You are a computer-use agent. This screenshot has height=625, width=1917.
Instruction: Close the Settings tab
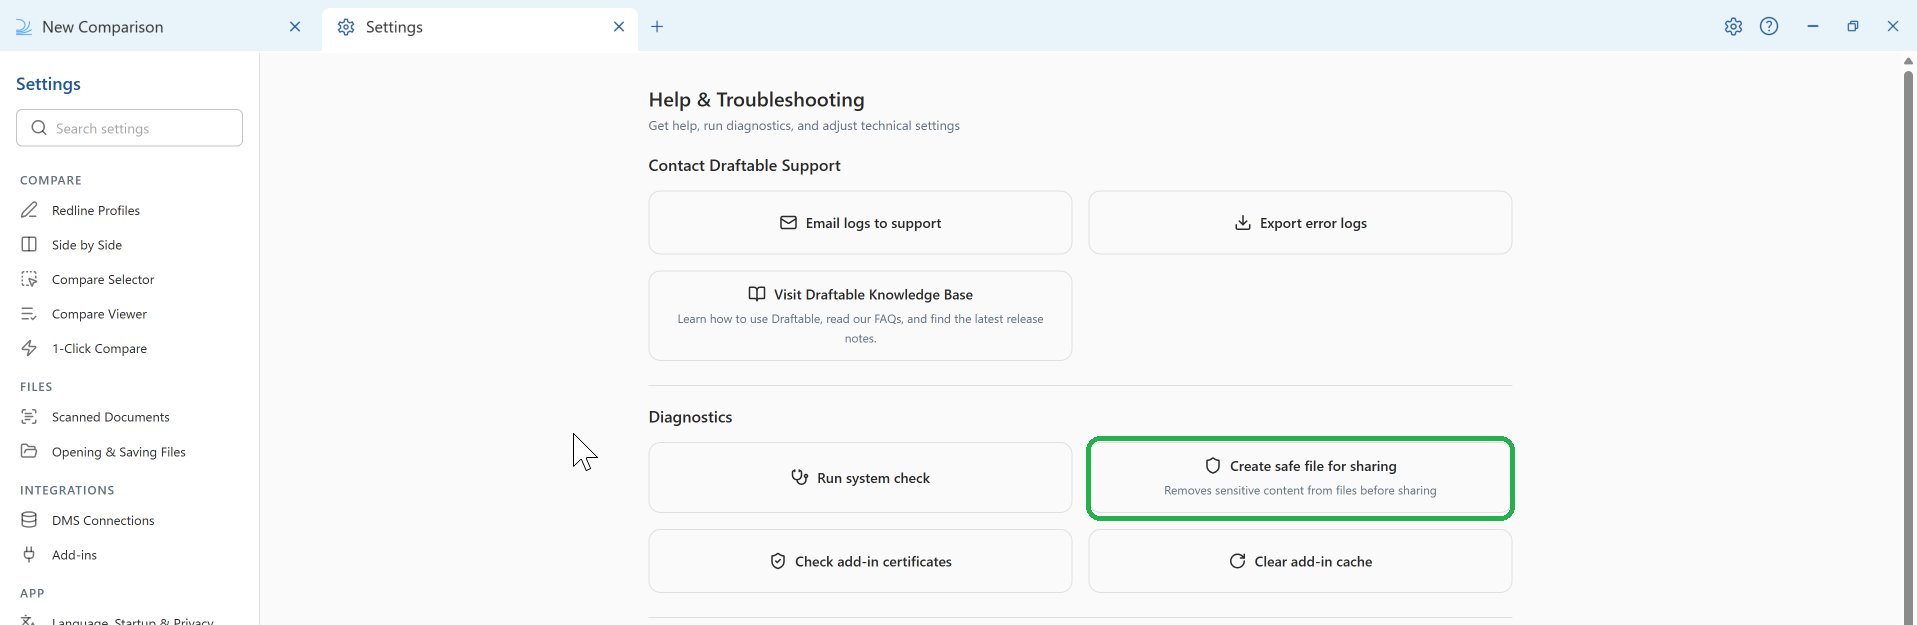click(619, 27)
